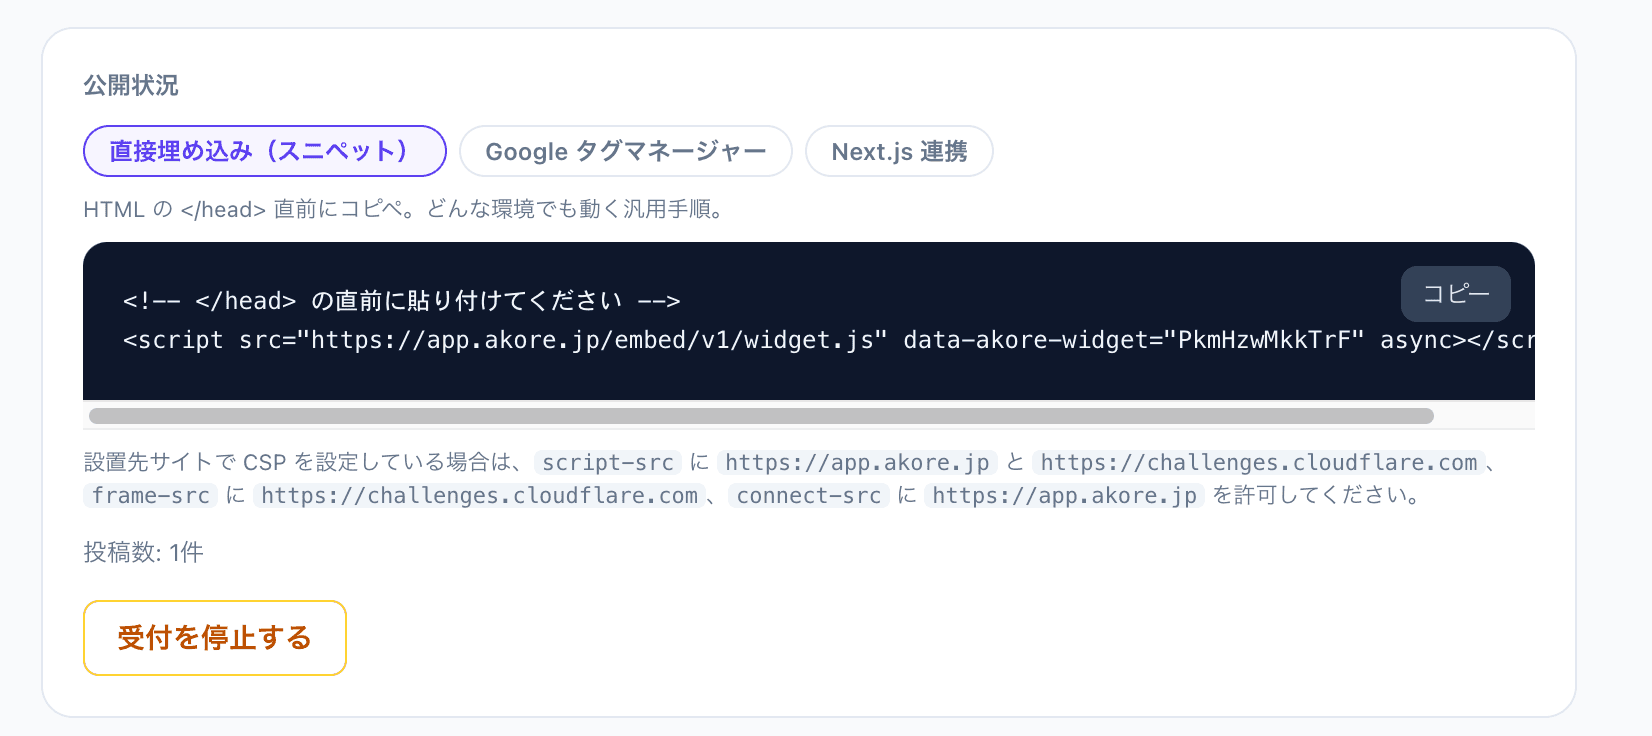
Task: Click the 受付を停止する button
Action: [x=215, y=638]
